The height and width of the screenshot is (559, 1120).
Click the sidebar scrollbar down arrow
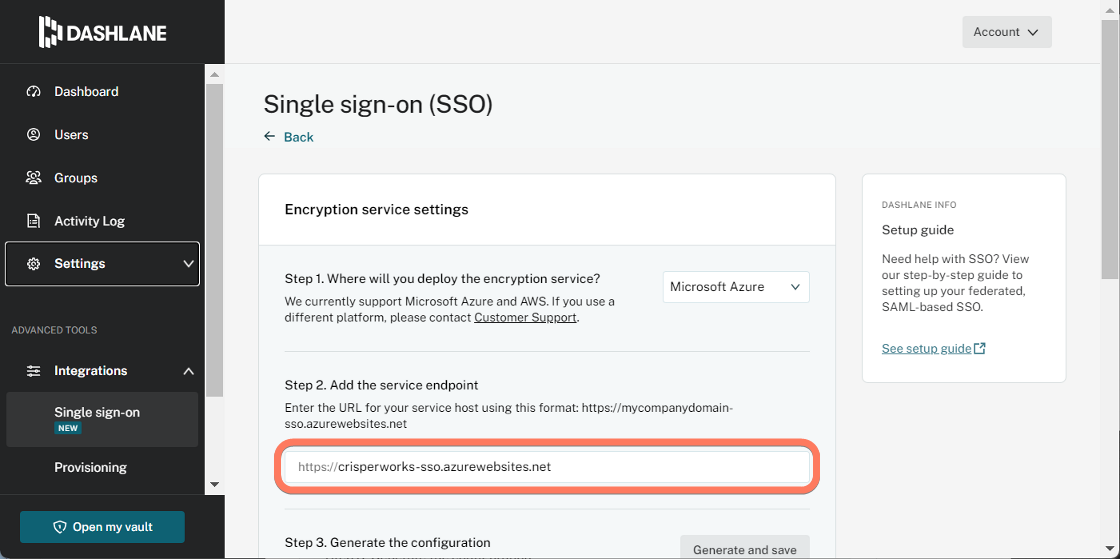(214, 484)
